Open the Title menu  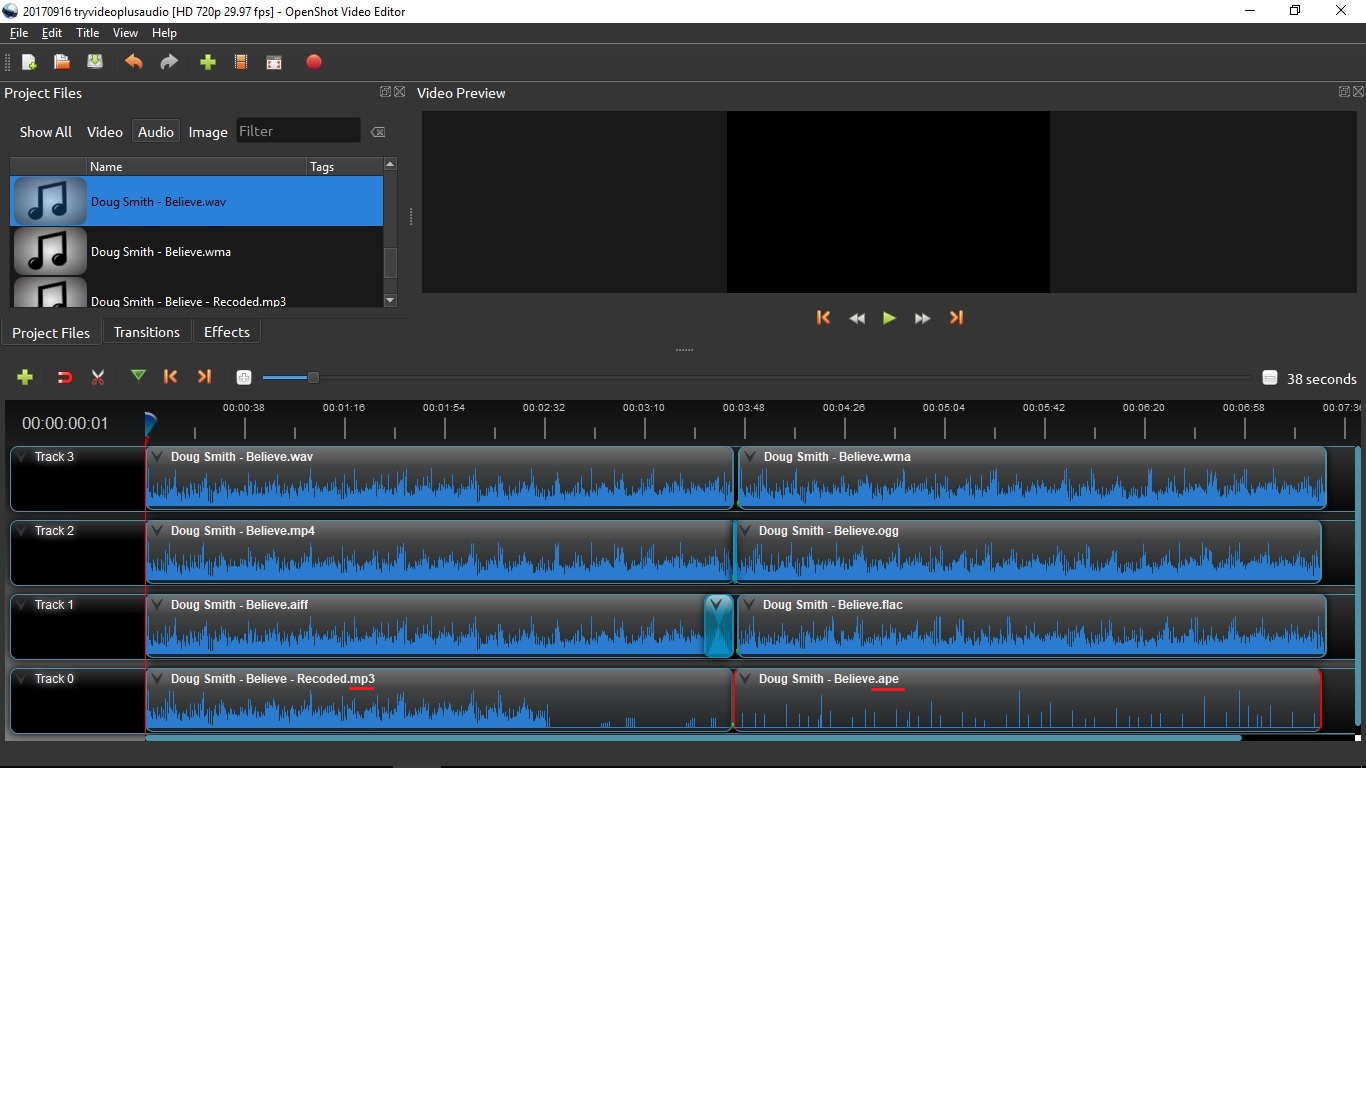87,32
